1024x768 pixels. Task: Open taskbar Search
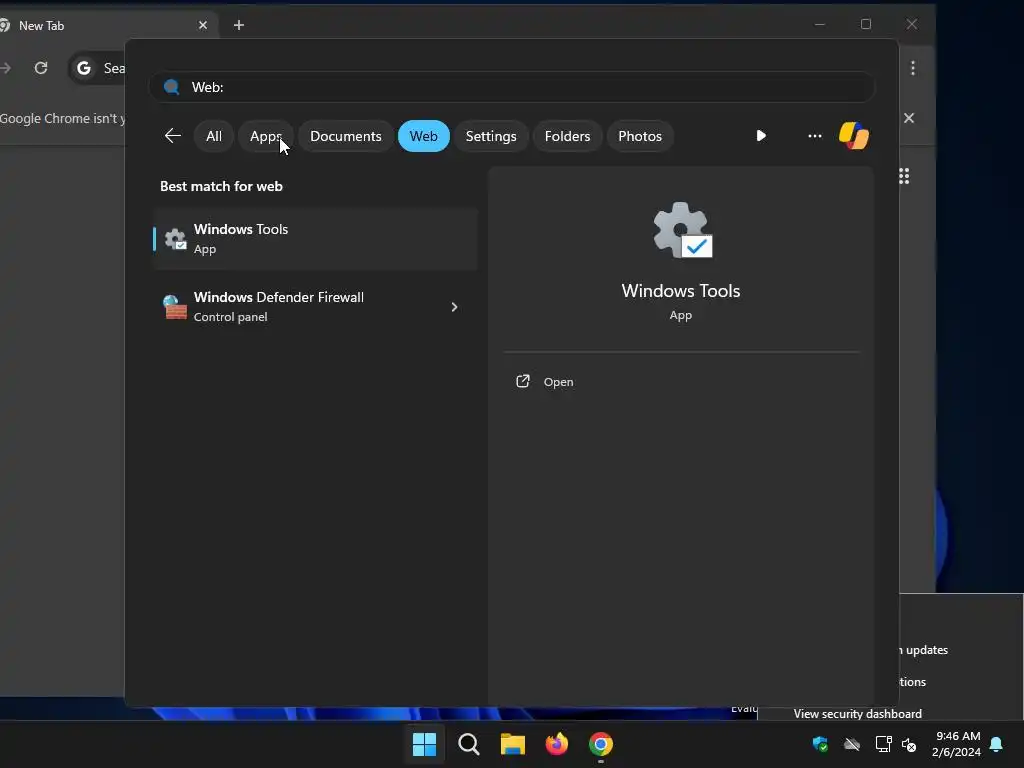[x=469, y=744]
